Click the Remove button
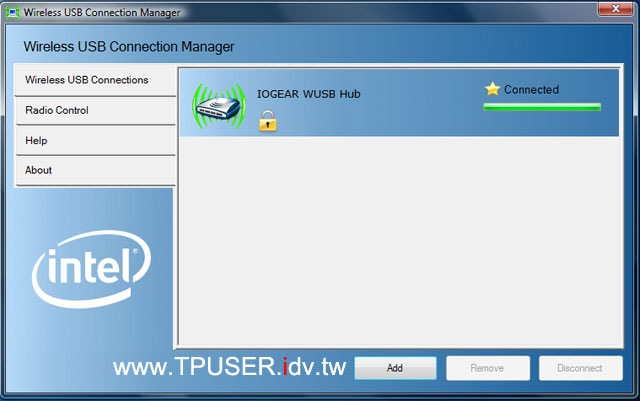Image resolution: width=640 pixels, height=401 pixels. [x=488, y=368]
